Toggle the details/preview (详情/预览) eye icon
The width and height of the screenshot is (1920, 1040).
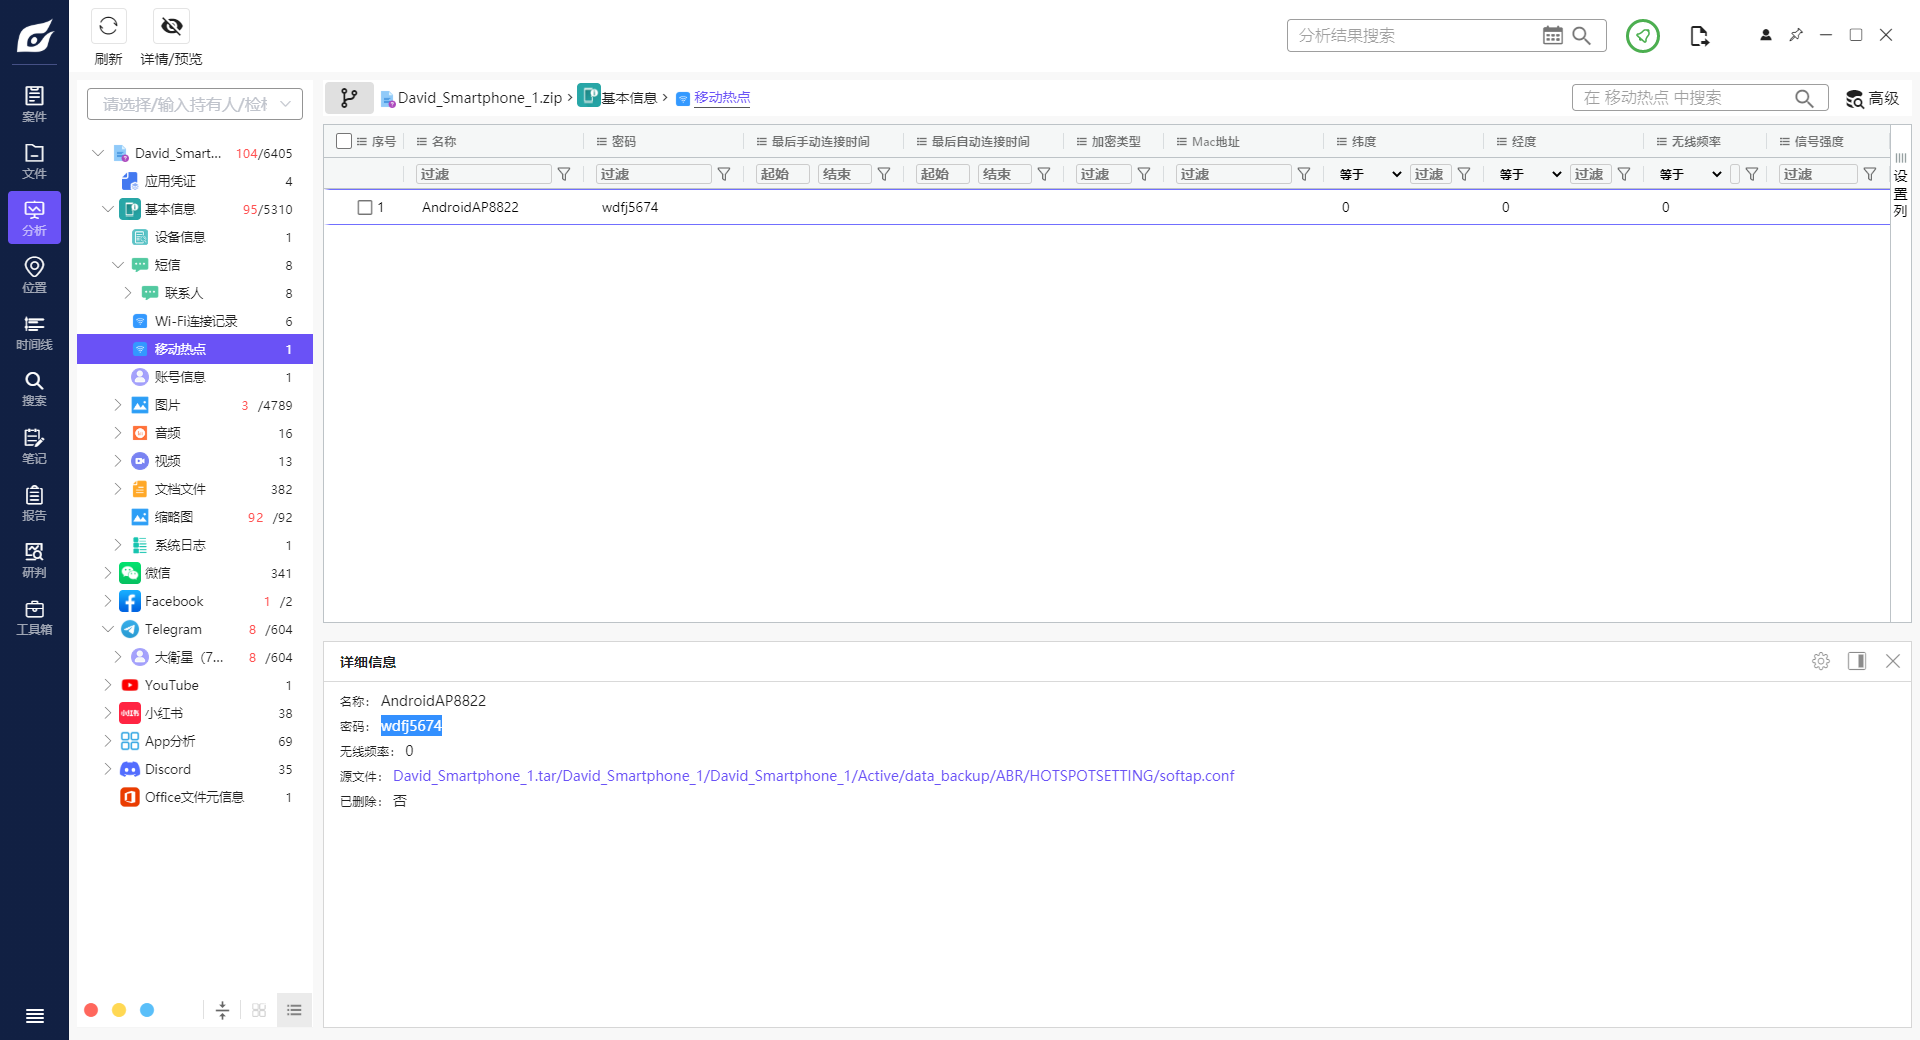tap(171, 27)
